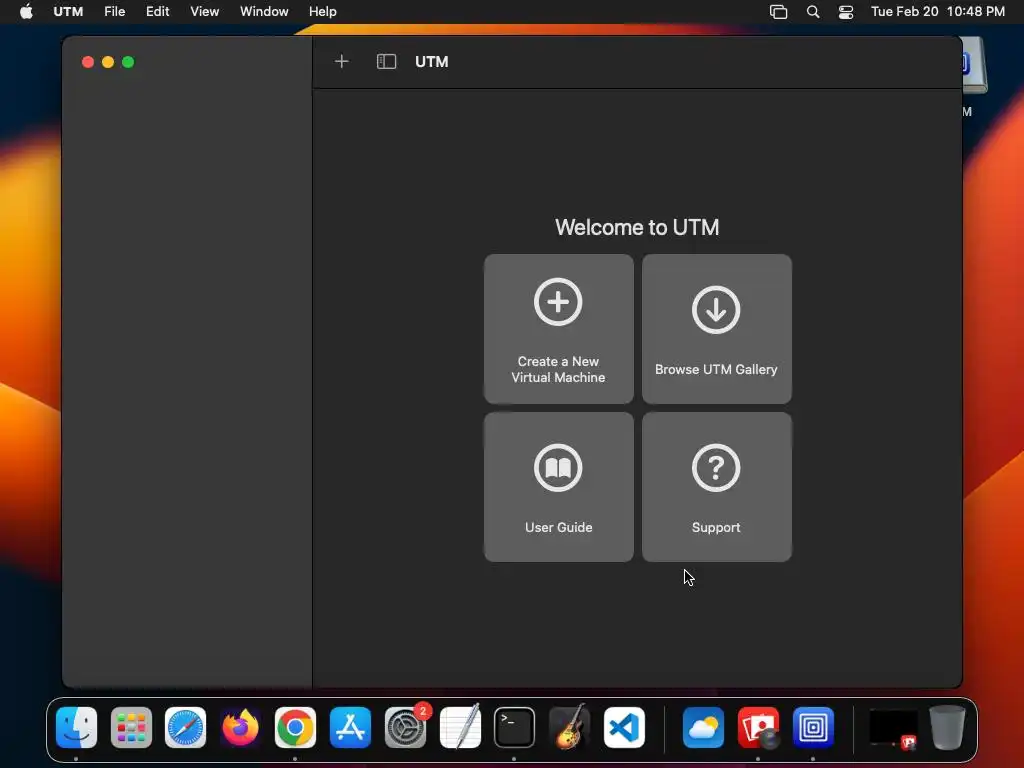Minimize the UTM window with yellow button
This screenshot has width=1024, height=768.
click(x=108, y=62)
